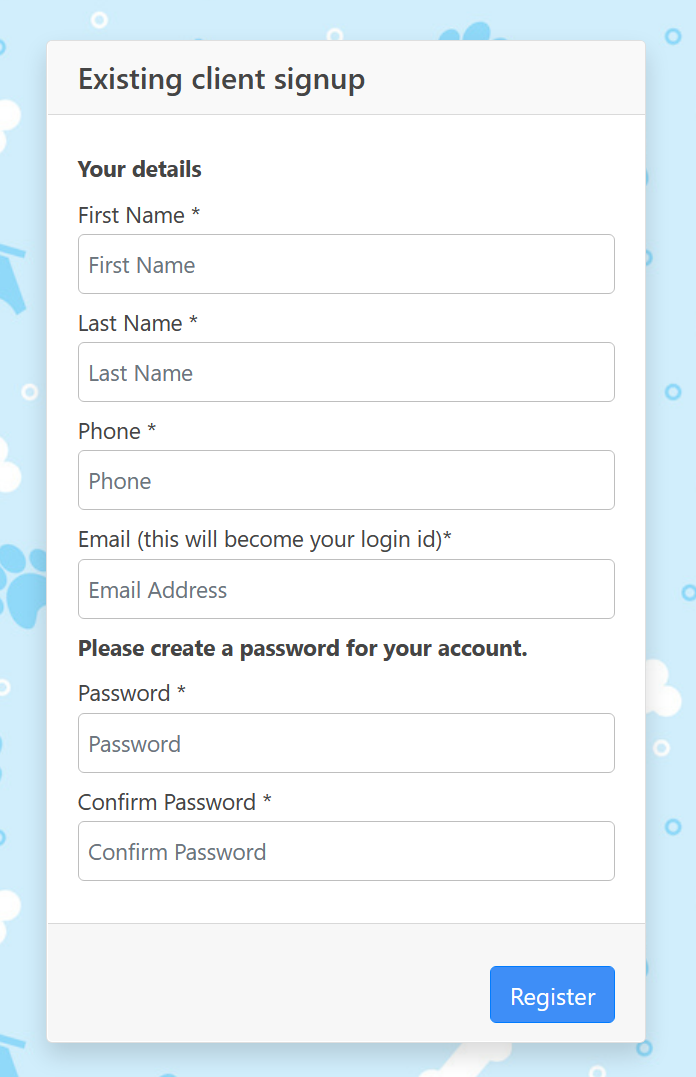Focus the Last Name text box
Image resolution: width=696 pixels, height=1077 pixels.
point(346,372)
